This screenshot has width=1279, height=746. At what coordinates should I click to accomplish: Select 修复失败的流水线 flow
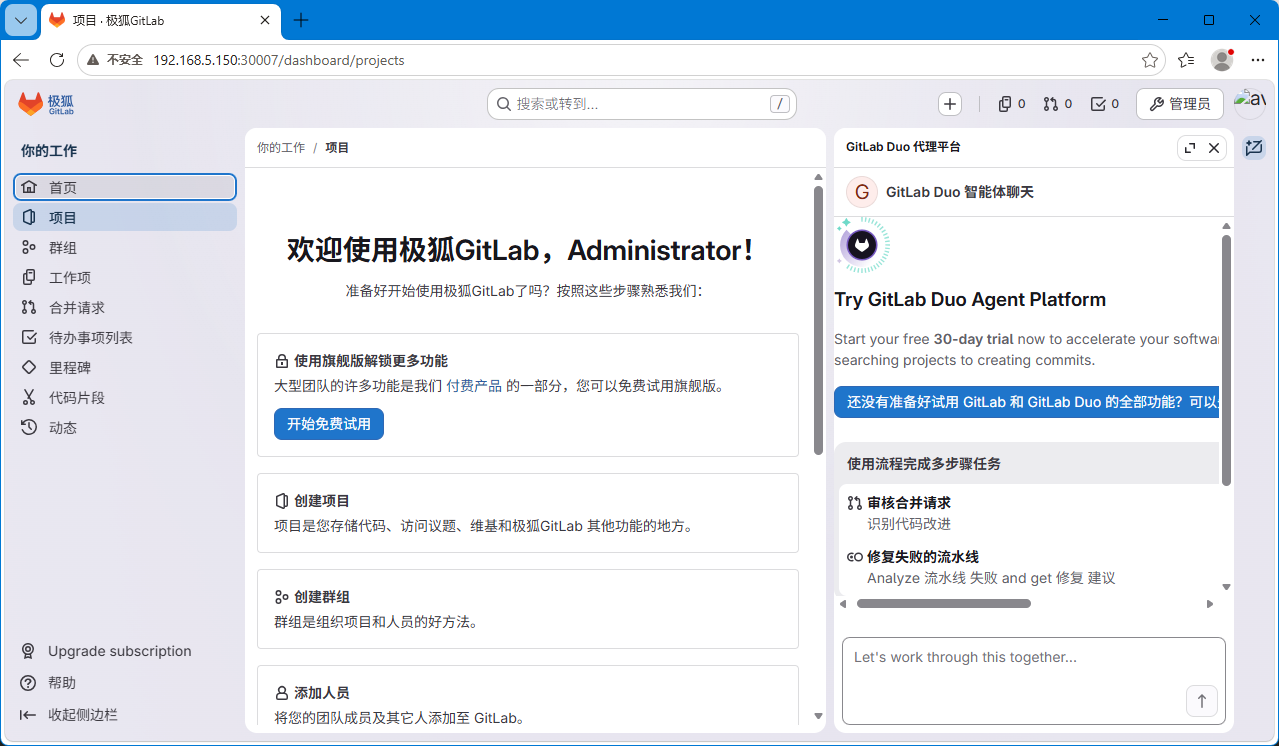pos(1030,567)
